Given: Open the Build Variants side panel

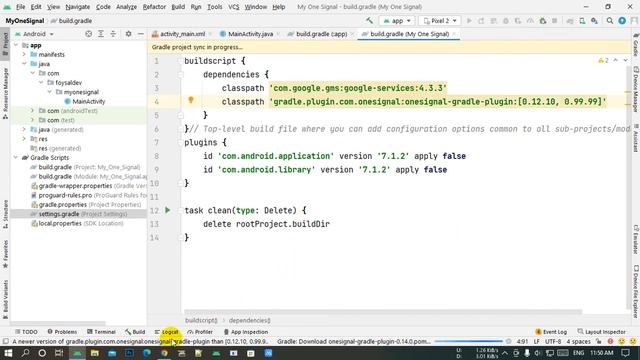Looking at the screenshot, I should point(5,300).
